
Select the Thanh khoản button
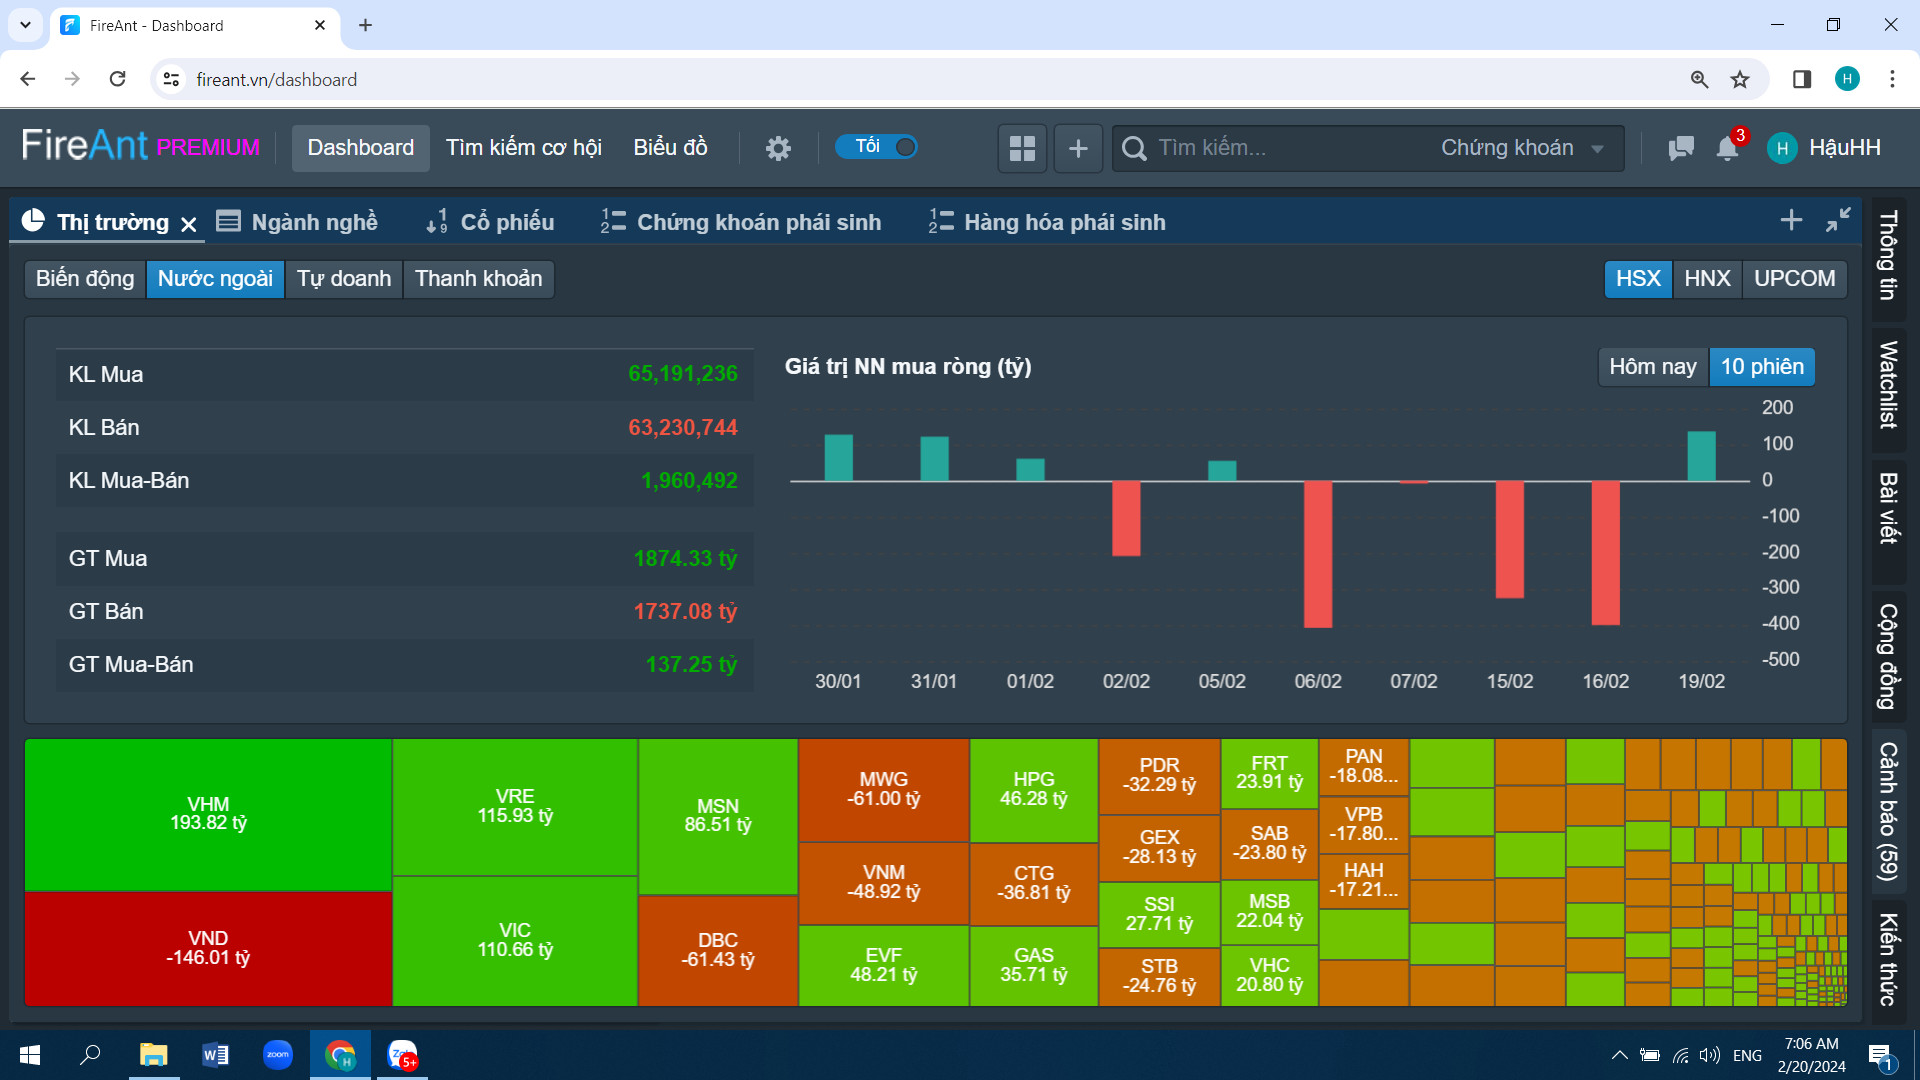click(478, 278)
